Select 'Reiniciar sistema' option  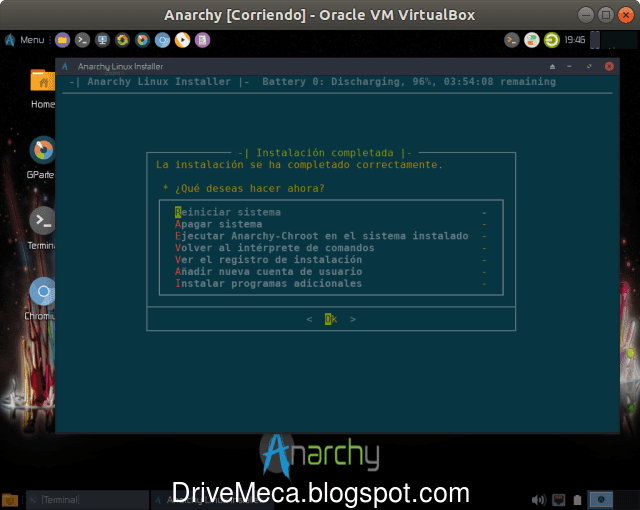point(330,212)
